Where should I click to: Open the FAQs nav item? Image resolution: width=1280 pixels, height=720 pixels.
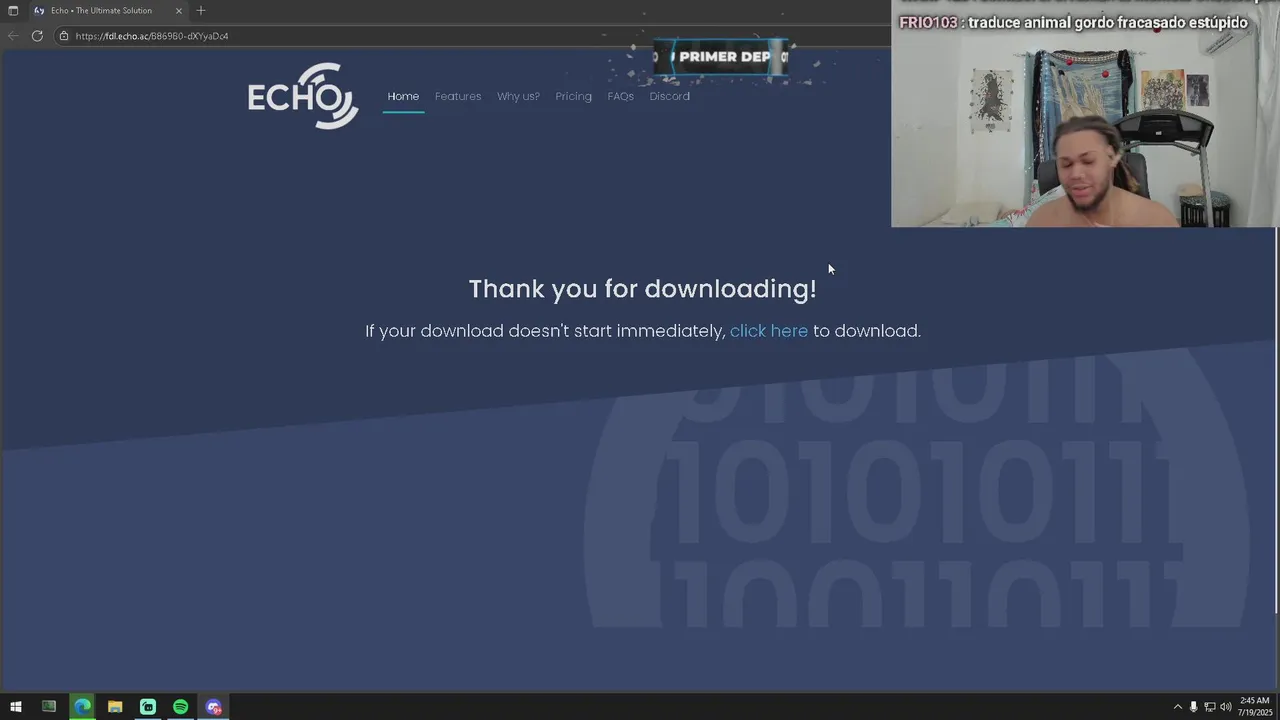point(621,96)
